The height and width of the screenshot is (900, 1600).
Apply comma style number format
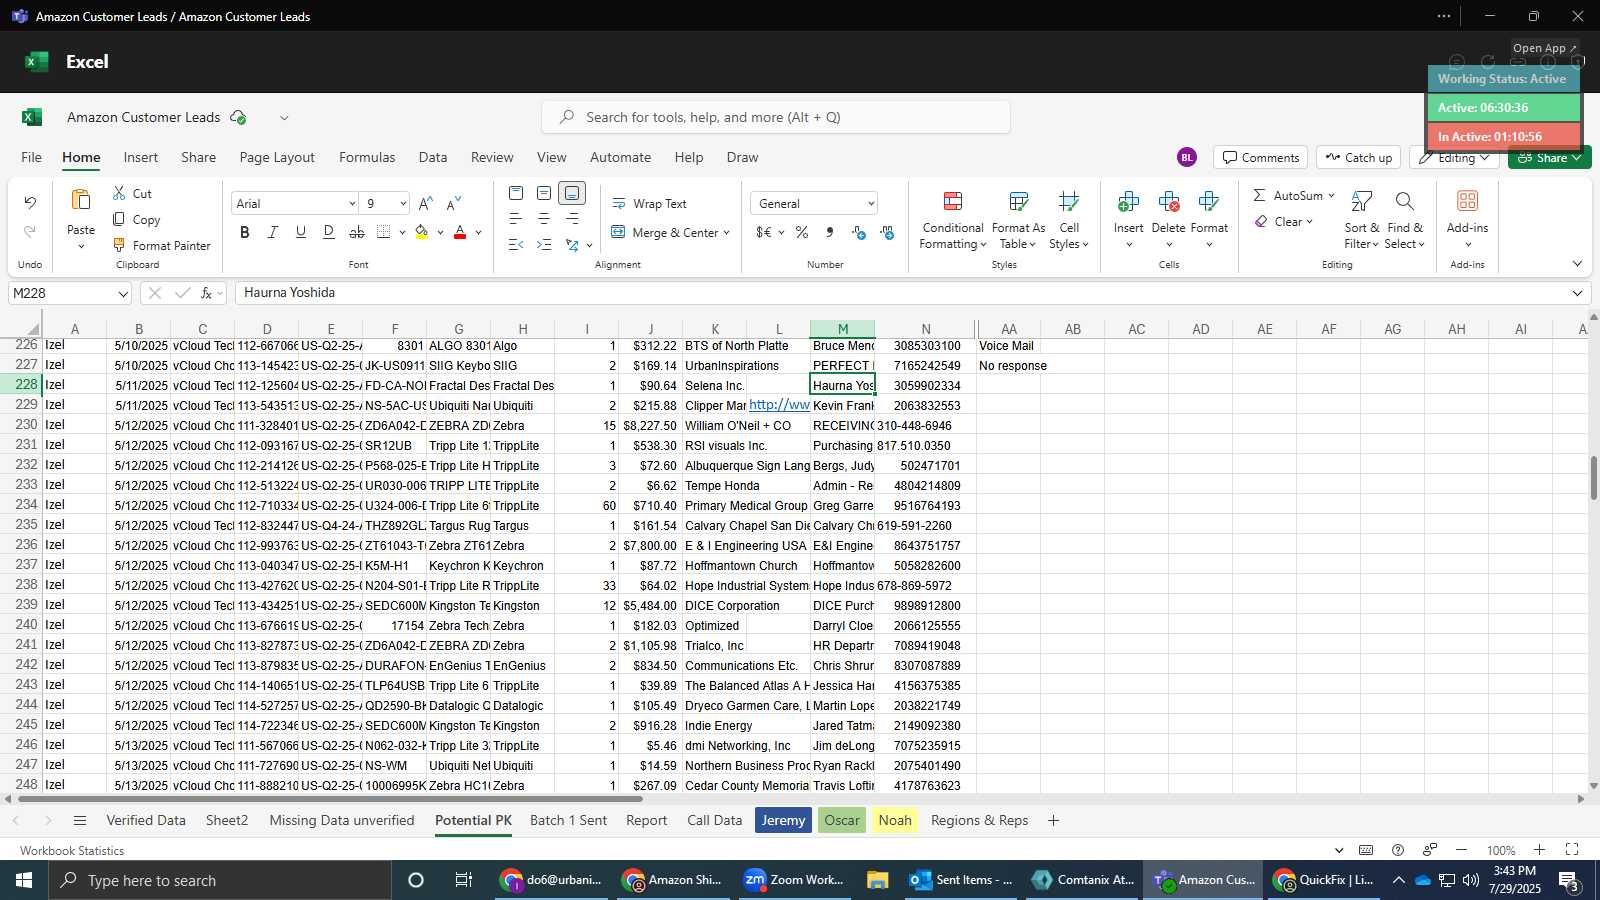click(830, 232)
